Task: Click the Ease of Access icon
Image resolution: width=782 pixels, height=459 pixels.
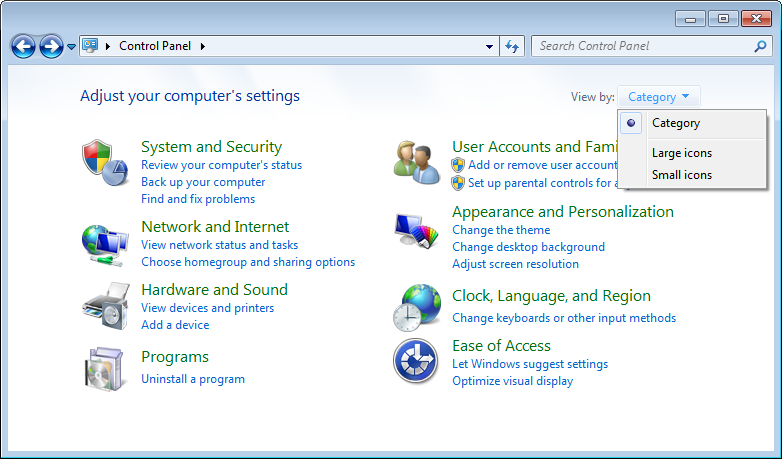Action: (x=415, y=360)
